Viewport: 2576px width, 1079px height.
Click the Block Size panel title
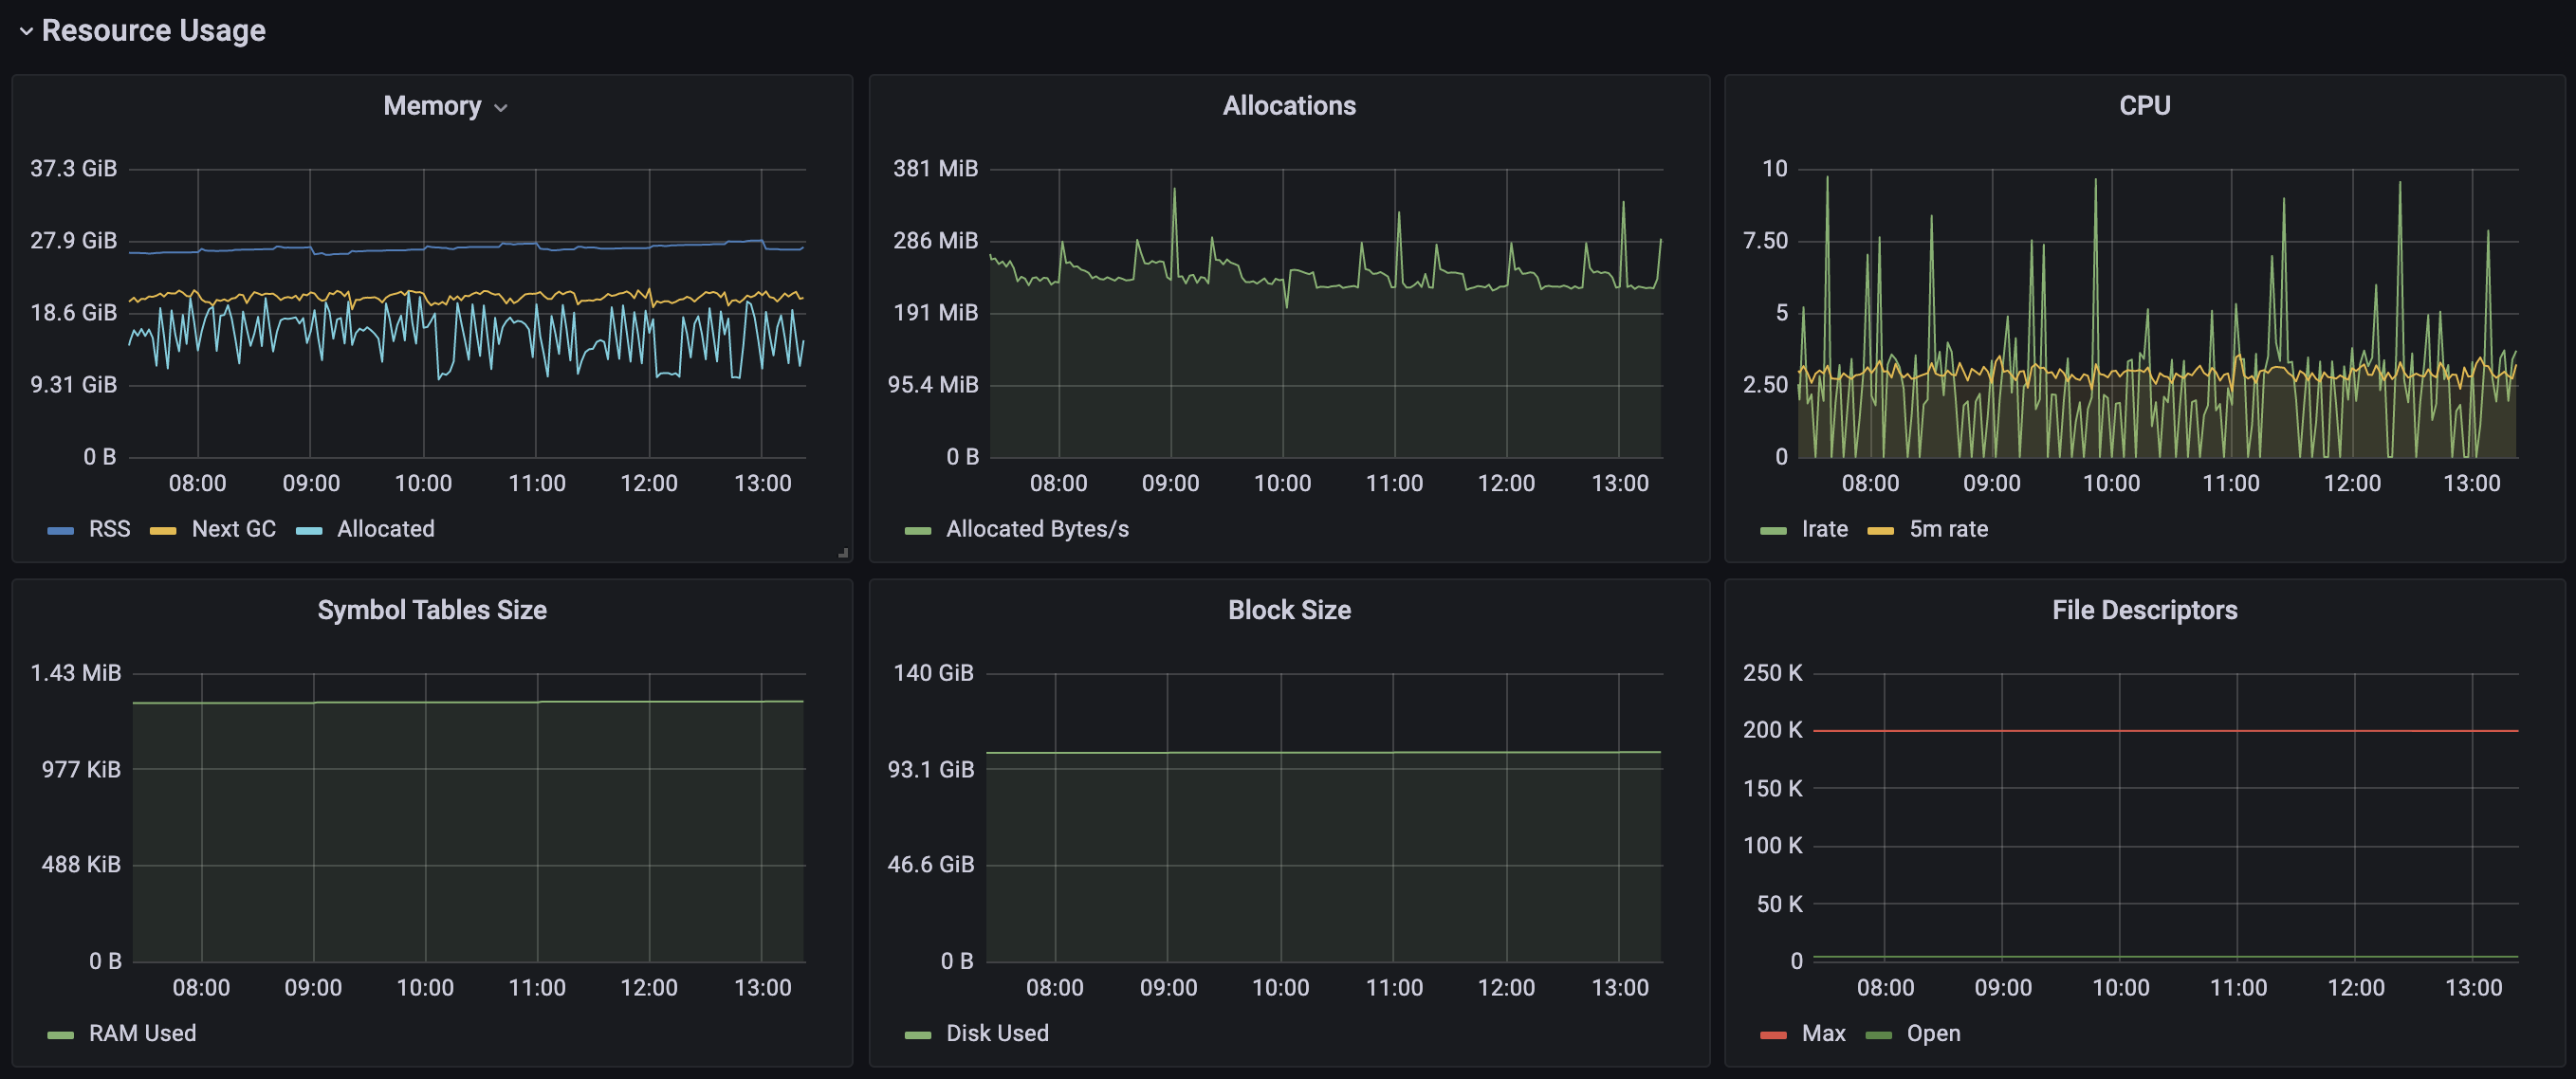point(1288,610)
